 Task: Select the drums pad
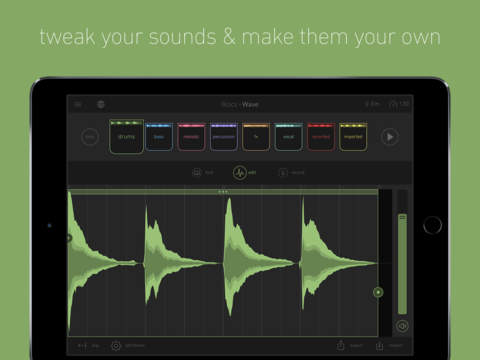point(127,136)
